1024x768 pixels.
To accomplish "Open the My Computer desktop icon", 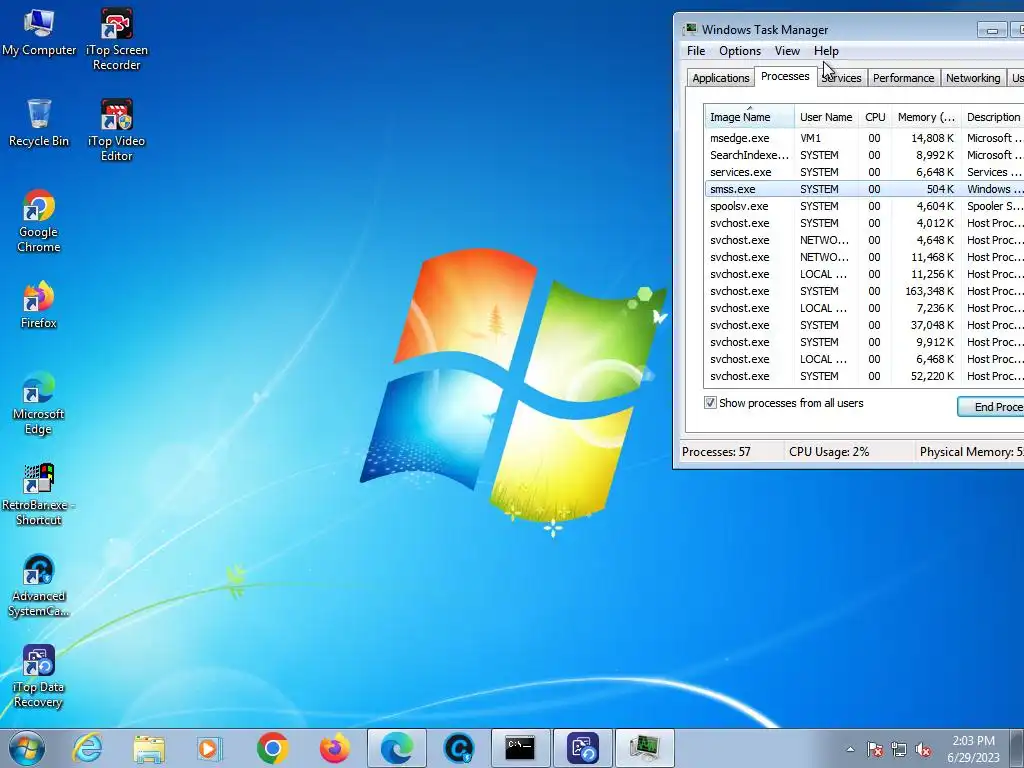I will 39,33.
